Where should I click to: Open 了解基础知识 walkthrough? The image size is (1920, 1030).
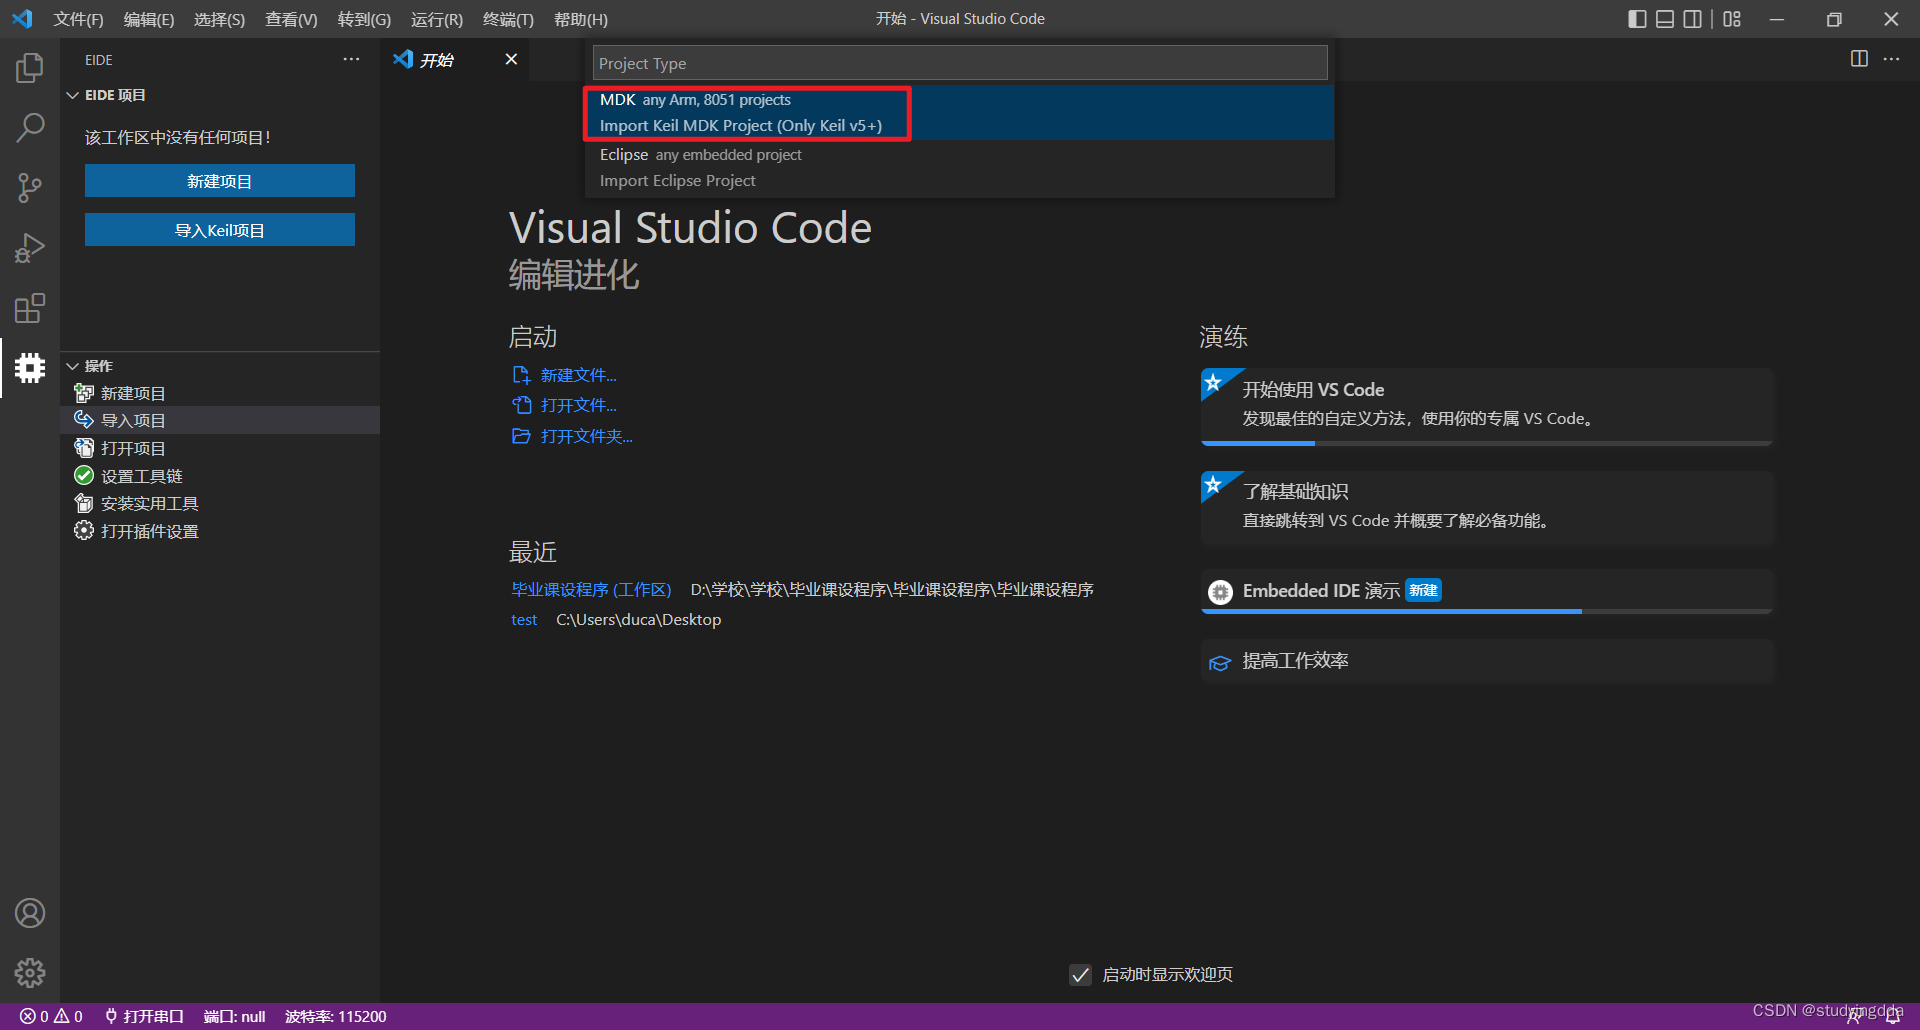click(x=1487, y=507)
